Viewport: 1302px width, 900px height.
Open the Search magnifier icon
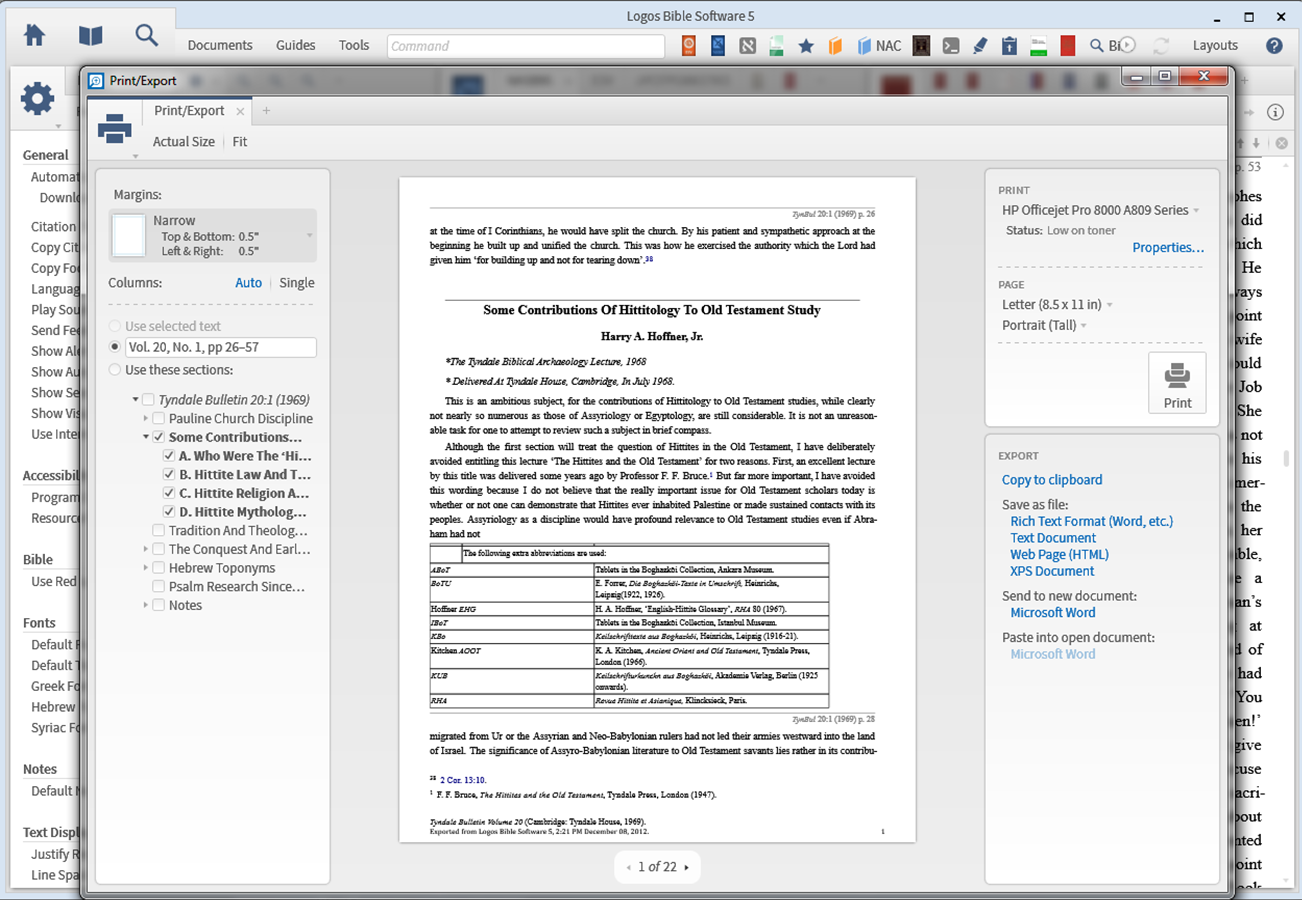click(147, 35)
